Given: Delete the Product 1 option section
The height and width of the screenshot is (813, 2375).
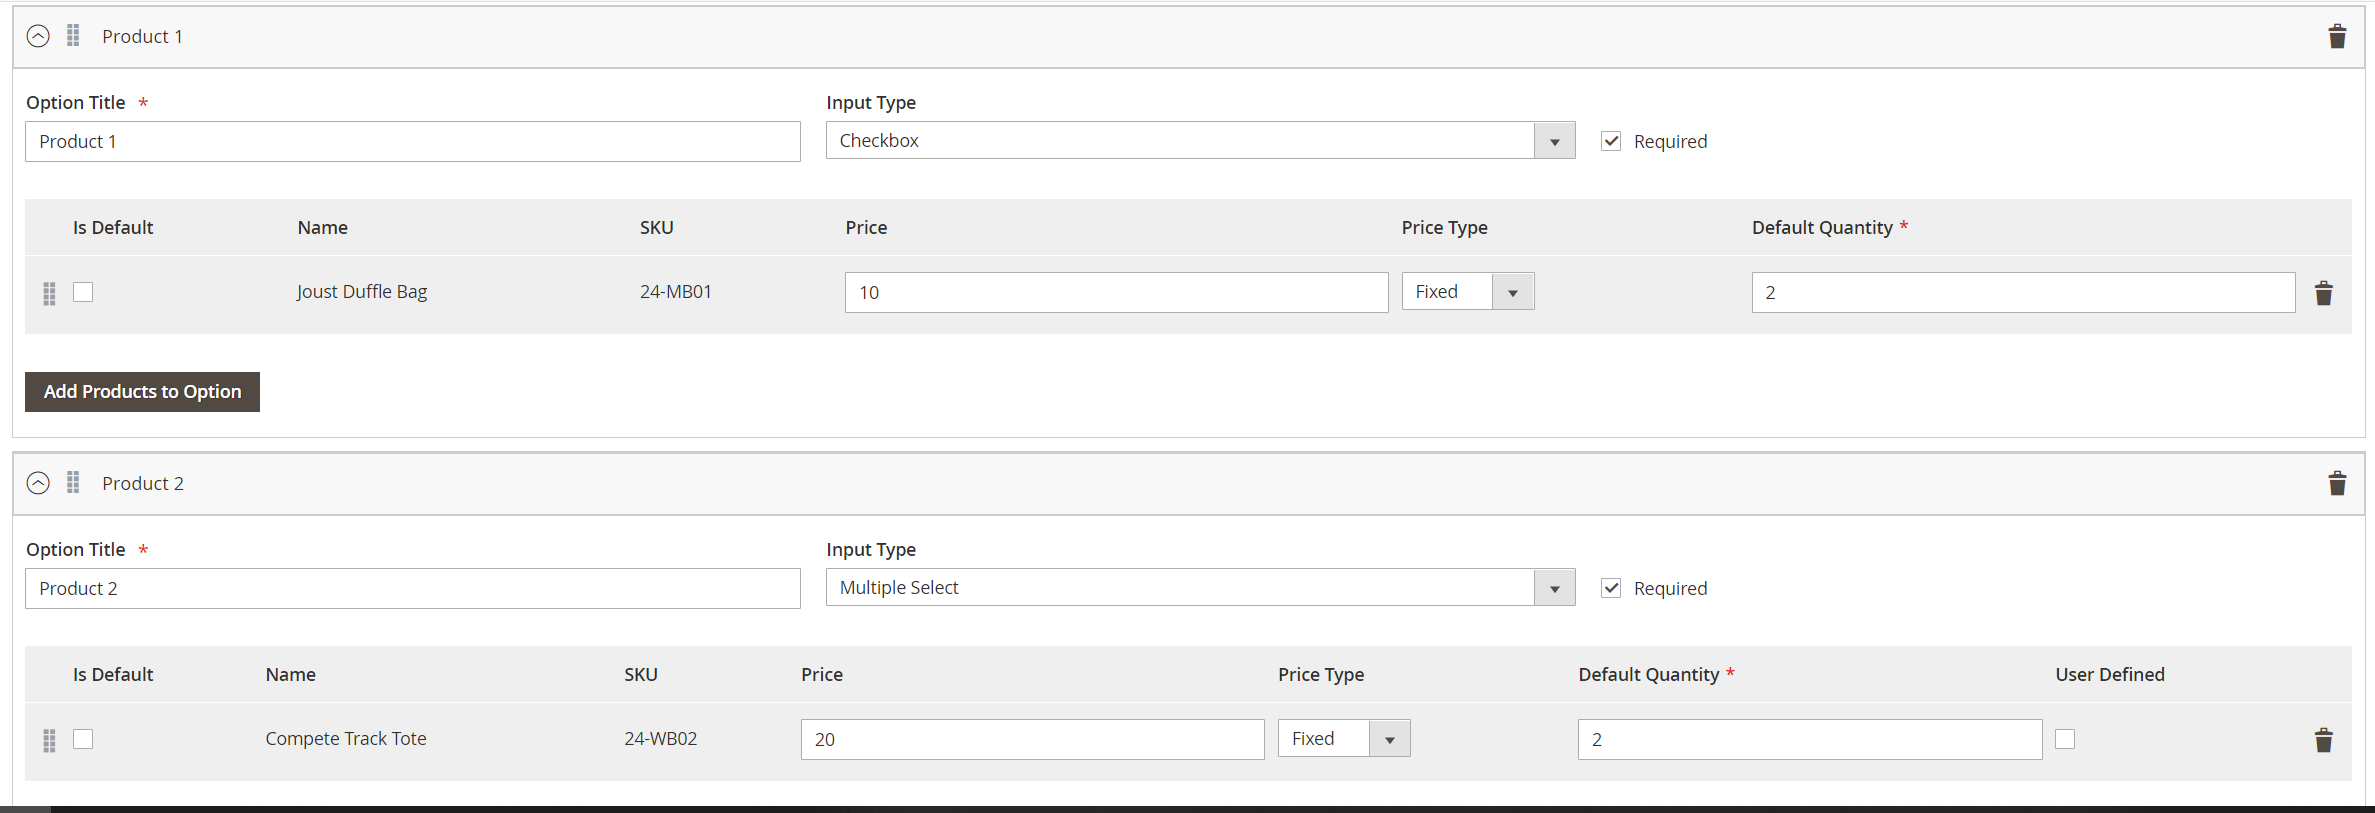Looking at the screenshot, I should click(x=2337, y=37).
